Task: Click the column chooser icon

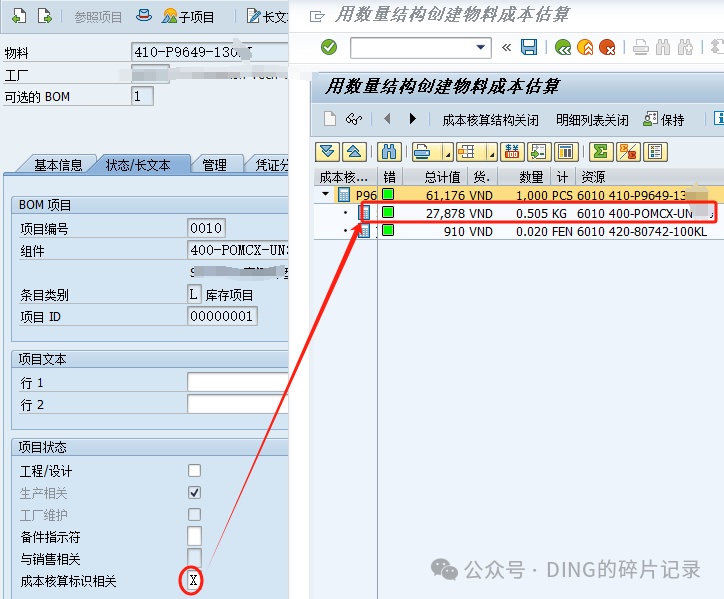Action: 566,151
